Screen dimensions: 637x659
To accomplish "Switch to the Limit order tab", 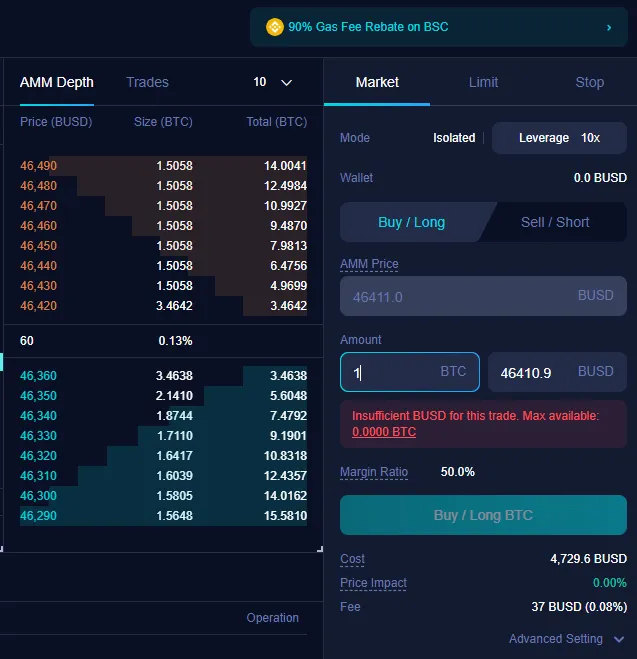I will coord(483,82).
